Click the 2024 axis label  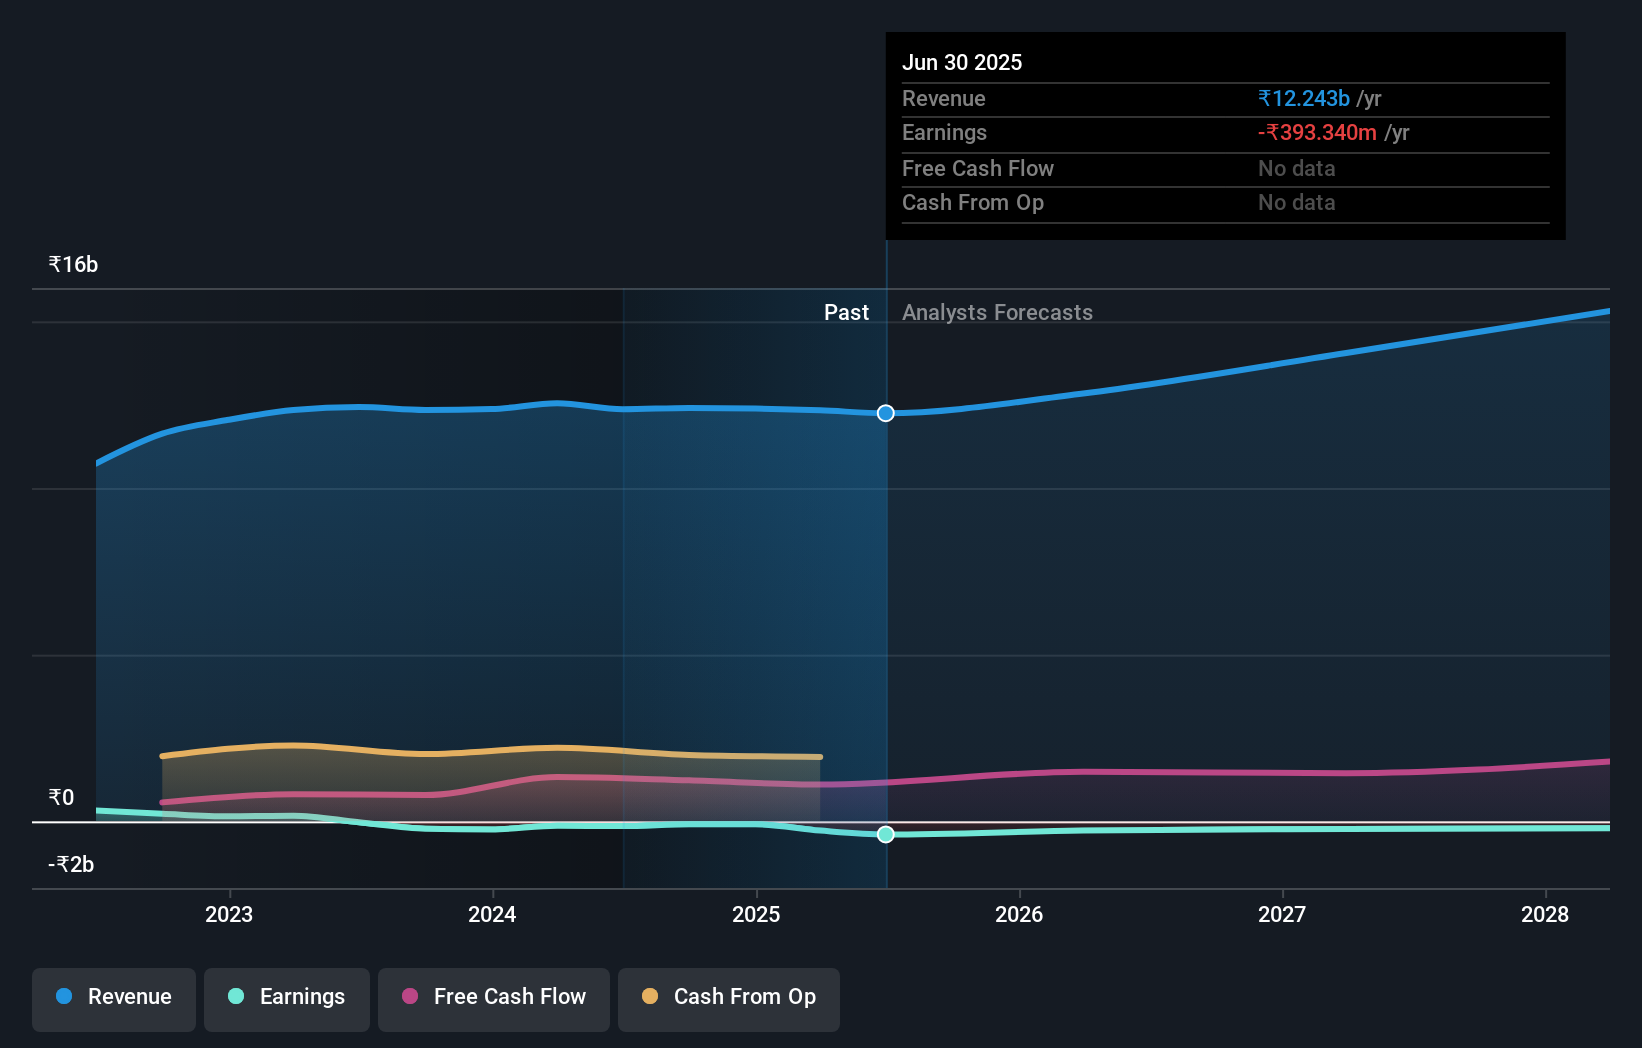pos(492,914)
